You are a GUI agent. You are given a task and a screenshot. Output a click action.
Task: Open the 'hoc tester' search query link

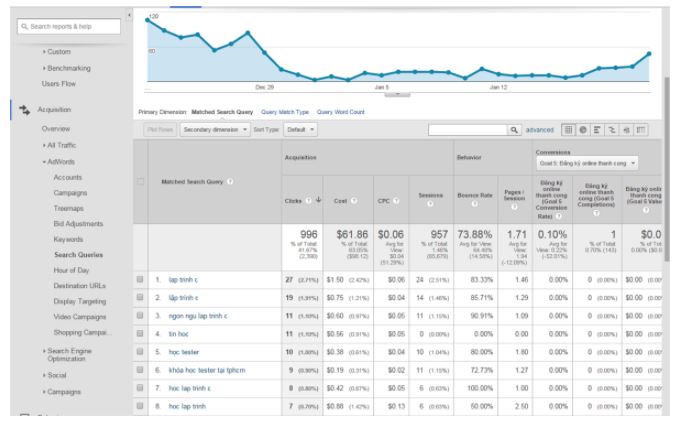184,352
